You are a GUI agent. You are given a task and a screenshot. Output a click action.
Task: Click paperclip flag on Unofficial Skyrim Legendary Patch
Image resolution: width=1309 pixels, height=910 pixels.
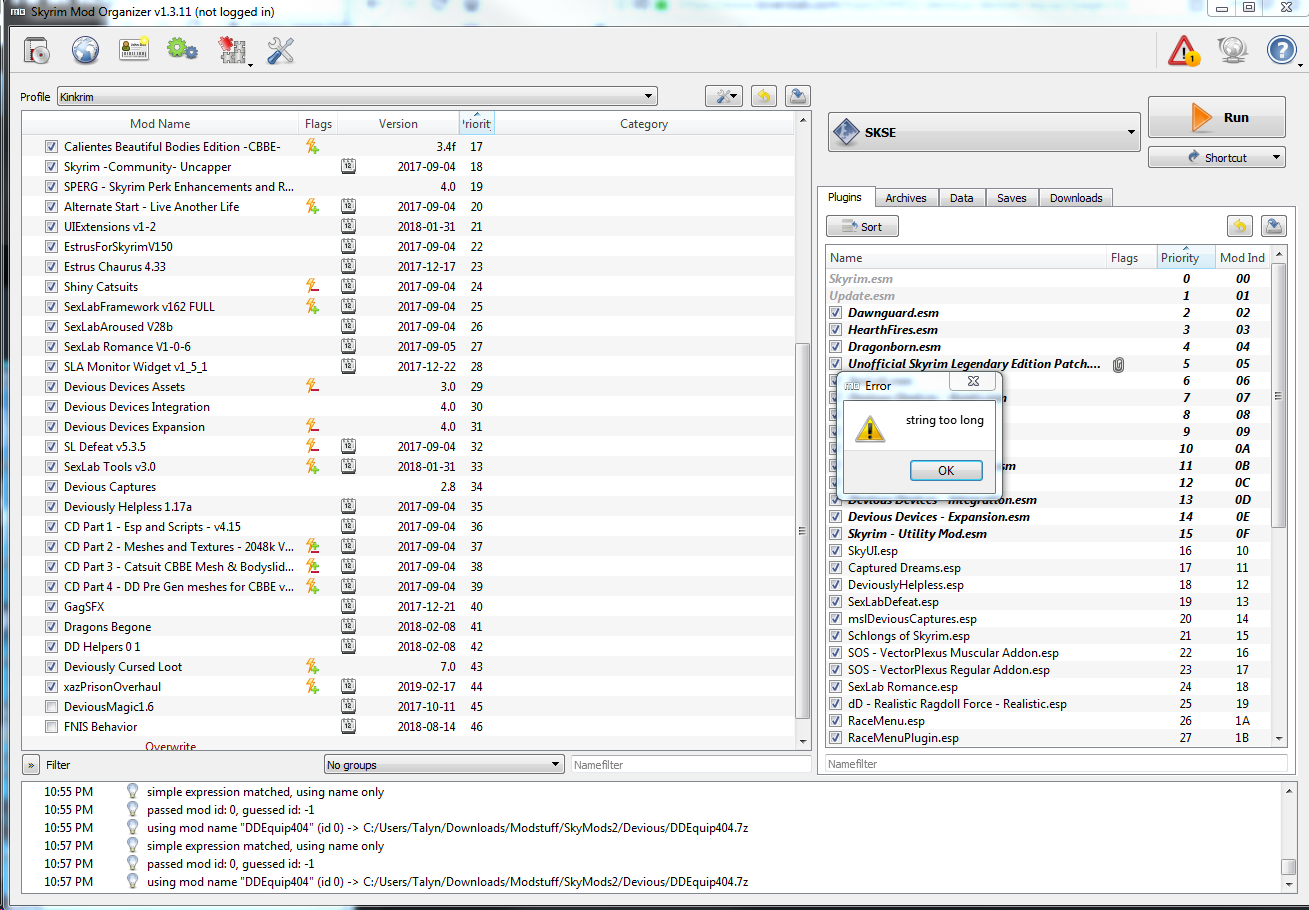click(1118, 364)
